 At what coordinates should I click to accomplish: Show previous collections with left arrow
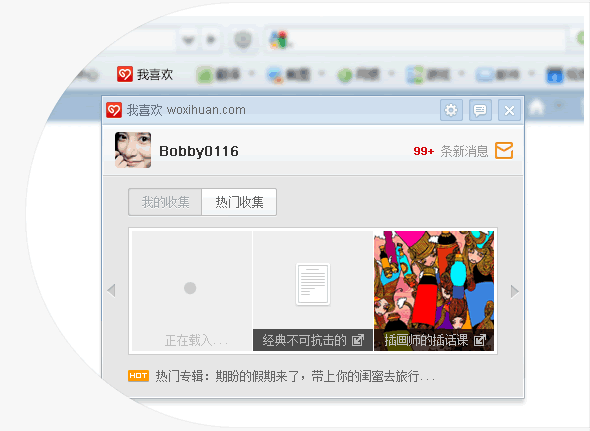[111, 290]
